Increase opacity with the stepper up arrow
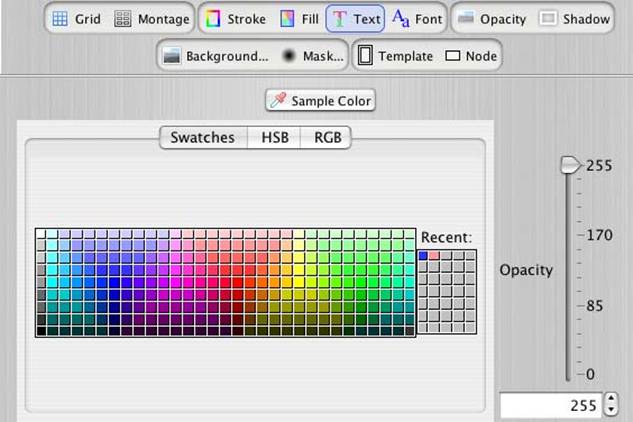 pos(611,399)
